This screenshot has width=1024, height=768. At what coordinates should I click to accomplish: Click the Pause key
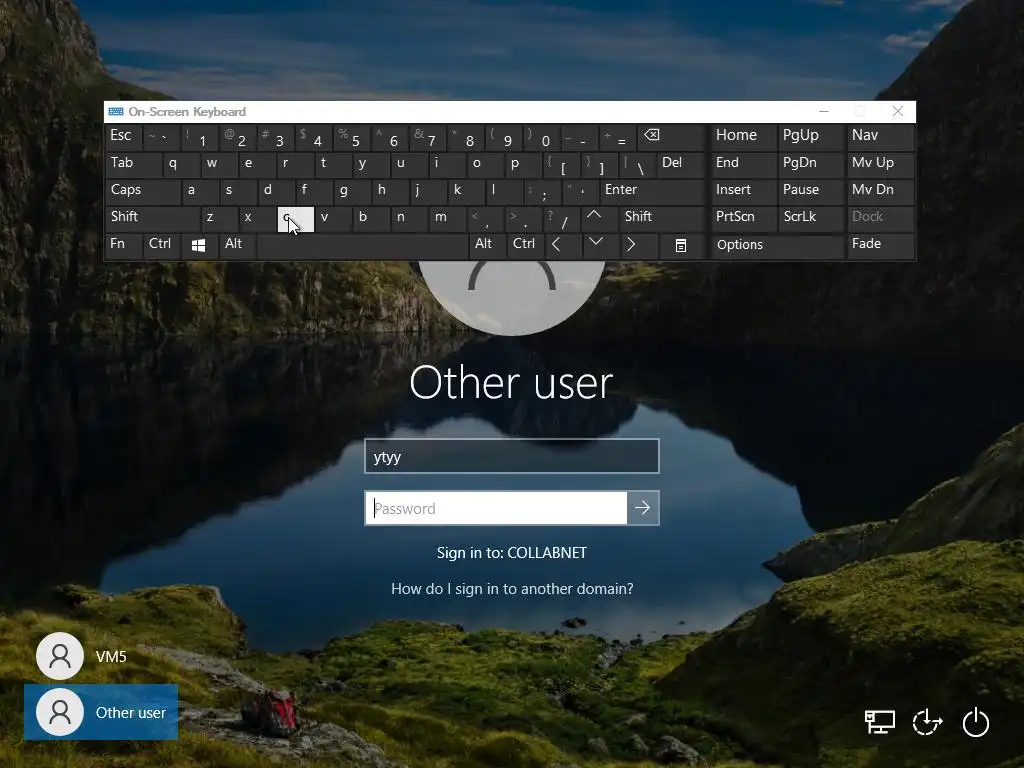pos(810,191)
